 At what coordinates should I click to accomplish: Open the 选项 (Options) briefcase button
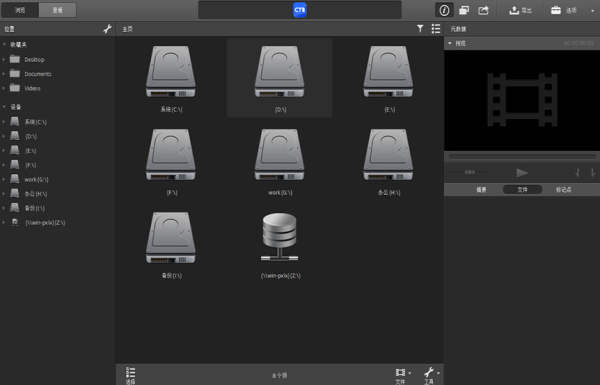click(564, 10)
